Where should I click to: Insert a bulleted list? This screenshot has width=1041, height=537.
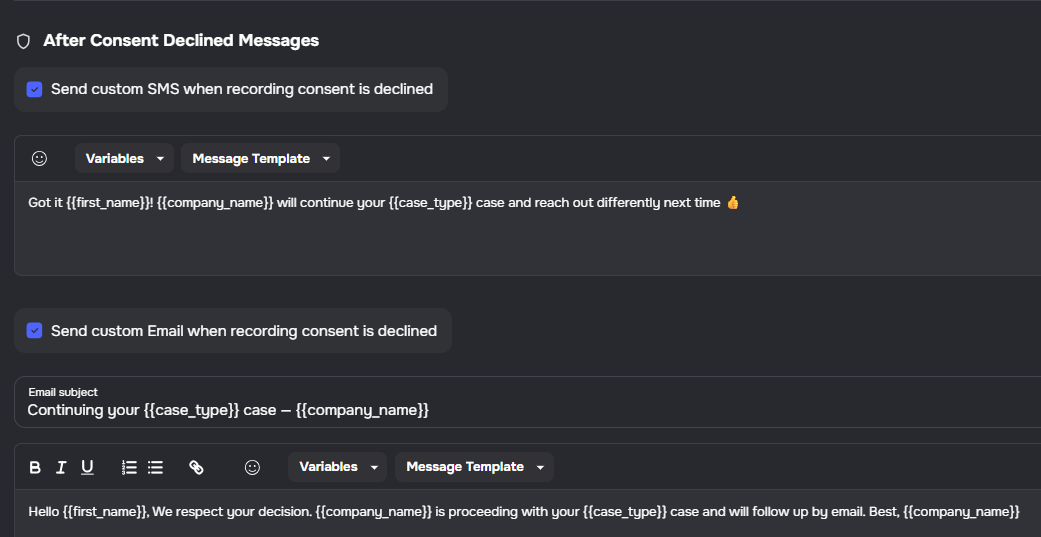pyautogui.click(x=155, y=467)
